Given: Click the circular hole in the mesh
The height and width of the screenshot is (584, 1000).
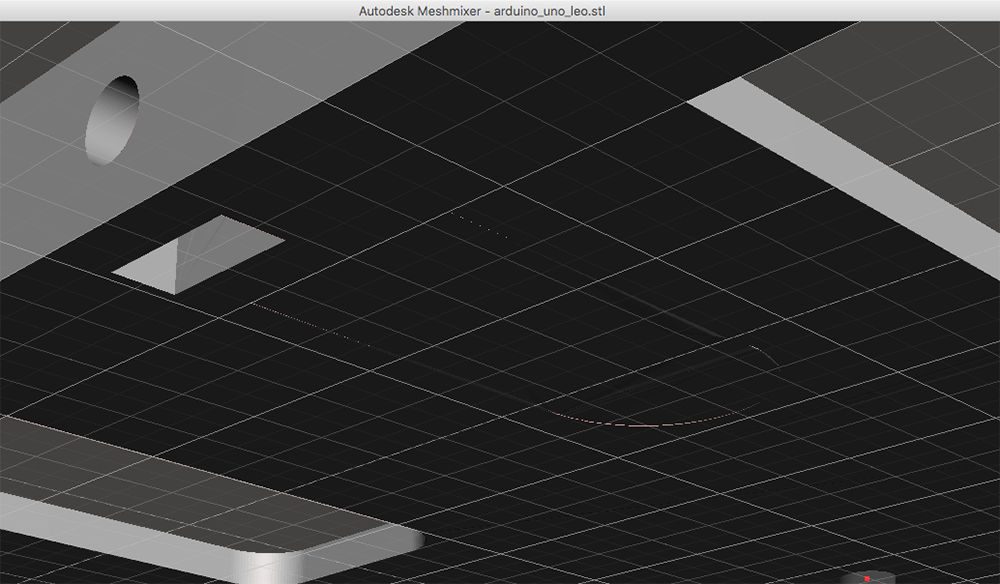Looking at the screenshot, I should click(112, 120).
